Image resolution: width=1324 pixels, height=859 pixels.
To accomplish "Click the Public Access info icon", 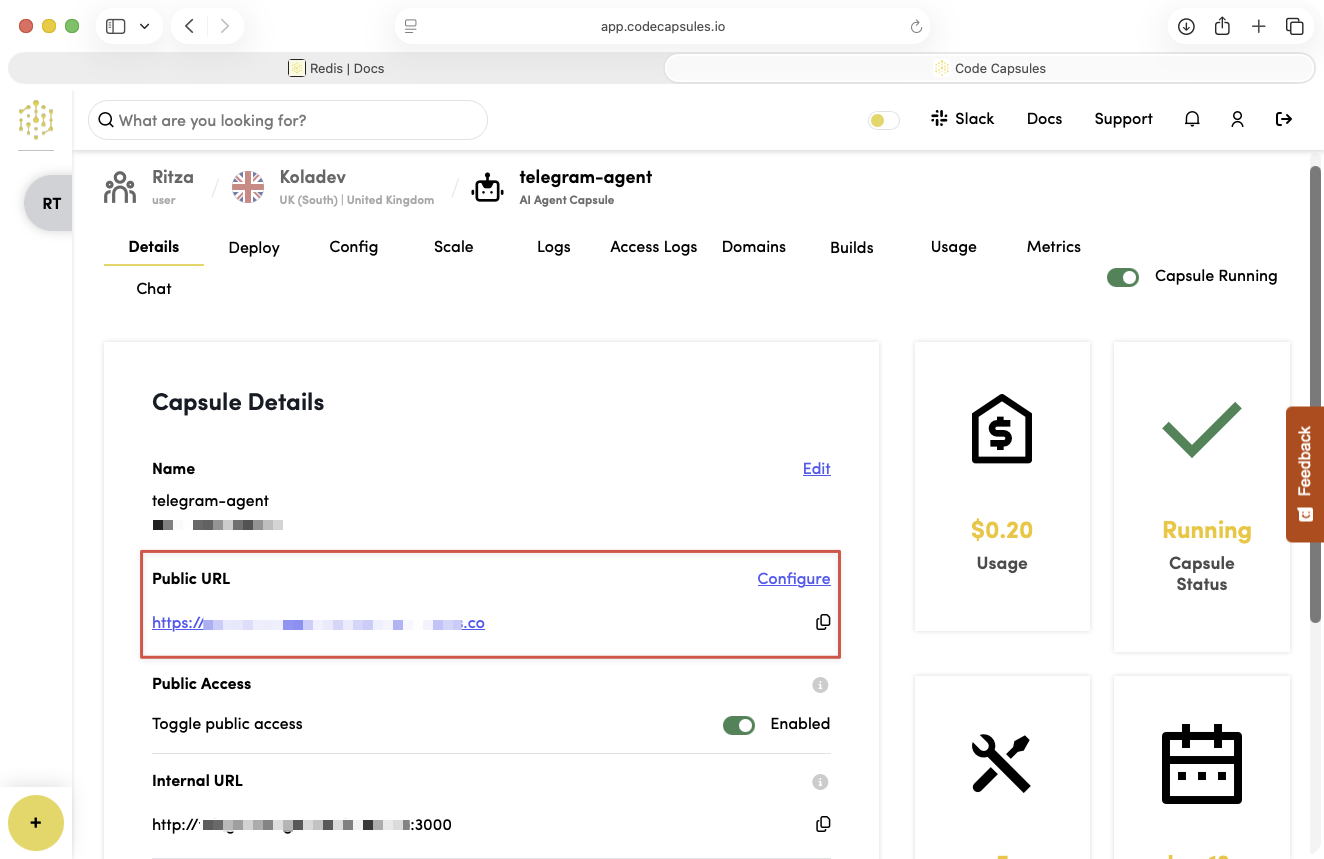I will click(x=820, y=685).
